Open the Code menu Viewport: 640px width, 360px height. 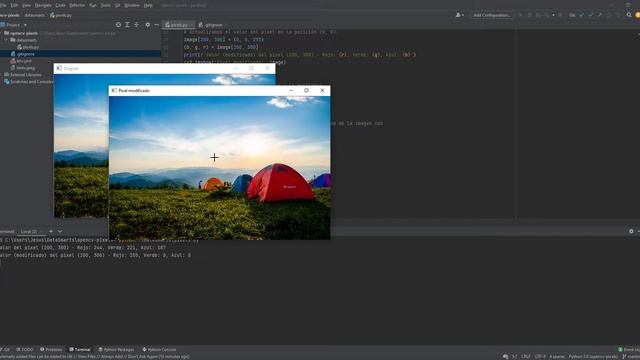click(x=60, y=5)
